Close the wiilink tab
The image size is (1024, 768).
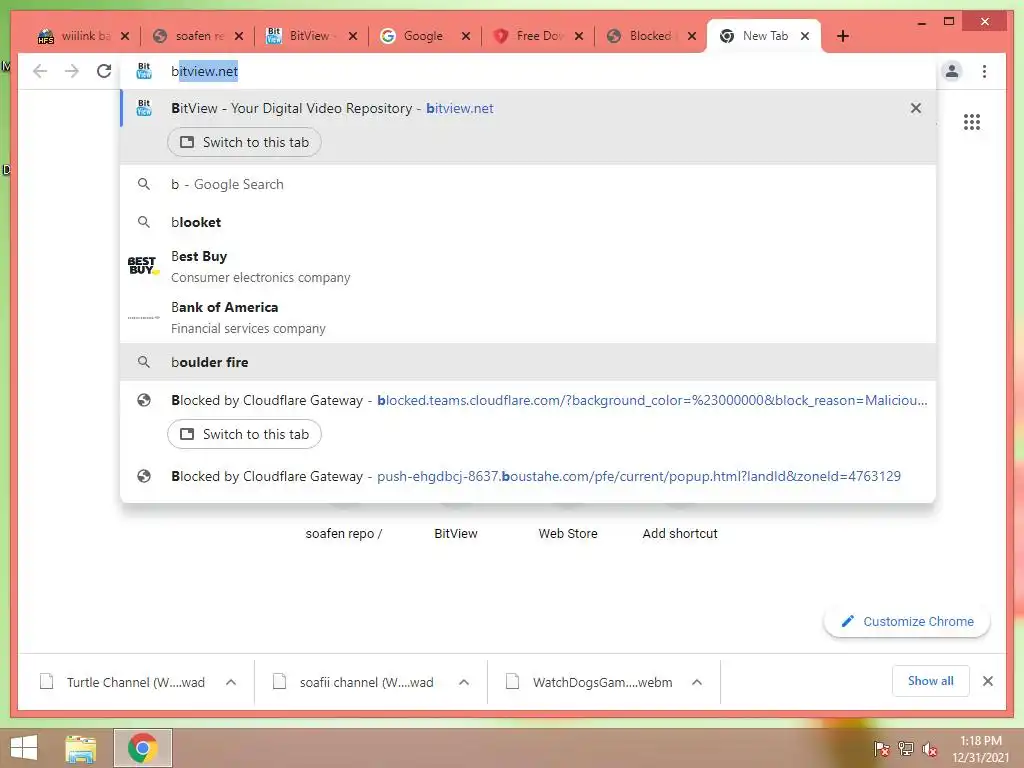coord(125,36)
